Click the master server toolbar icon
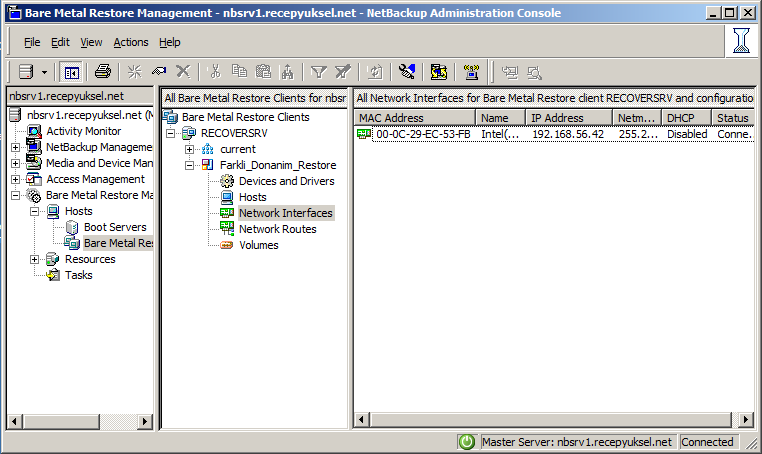762x454 pixels. pos(26,72)
